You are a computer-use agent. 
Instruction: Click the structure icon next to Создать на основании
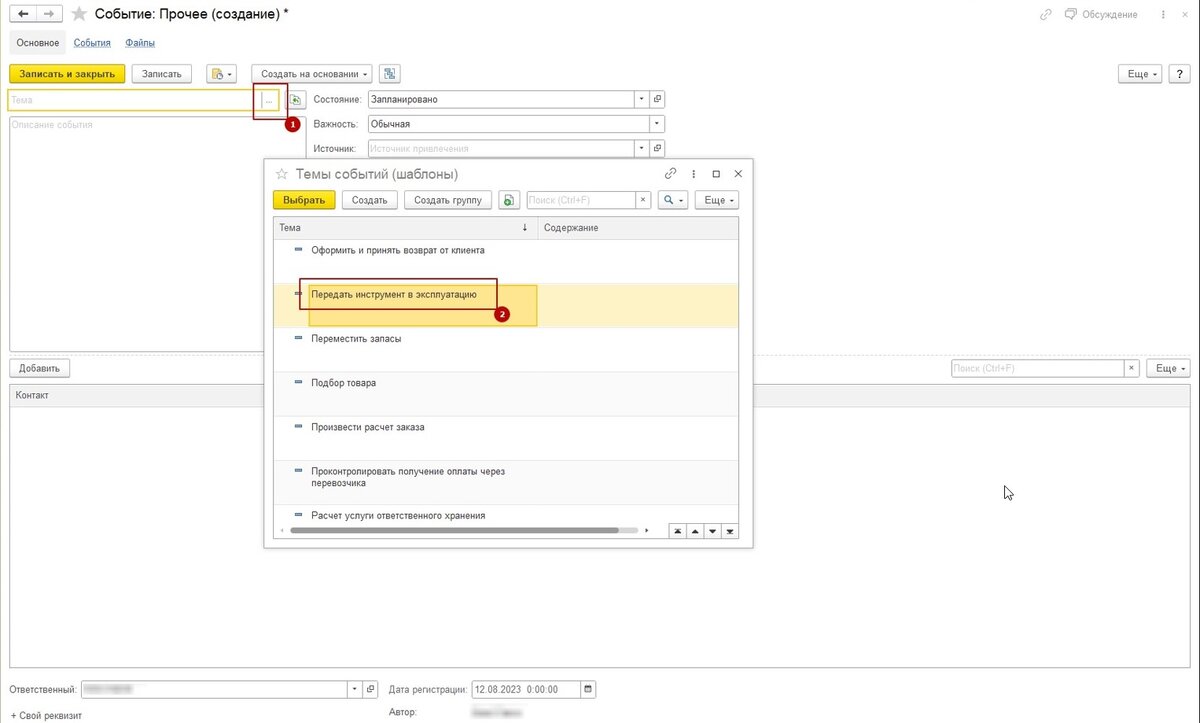tap(390, 74)
